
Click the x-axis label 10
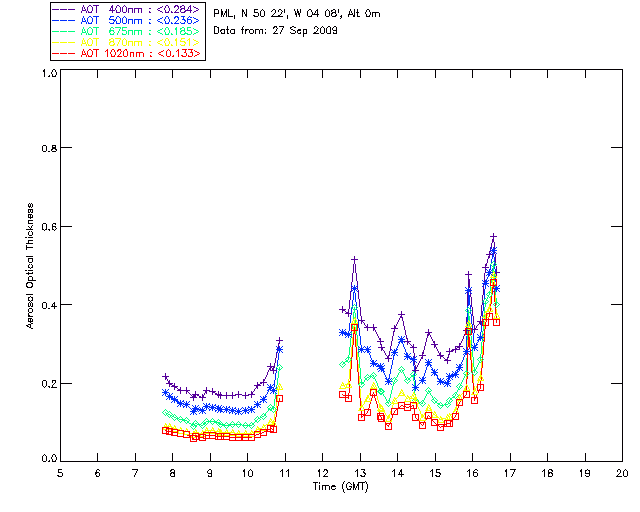247,473
